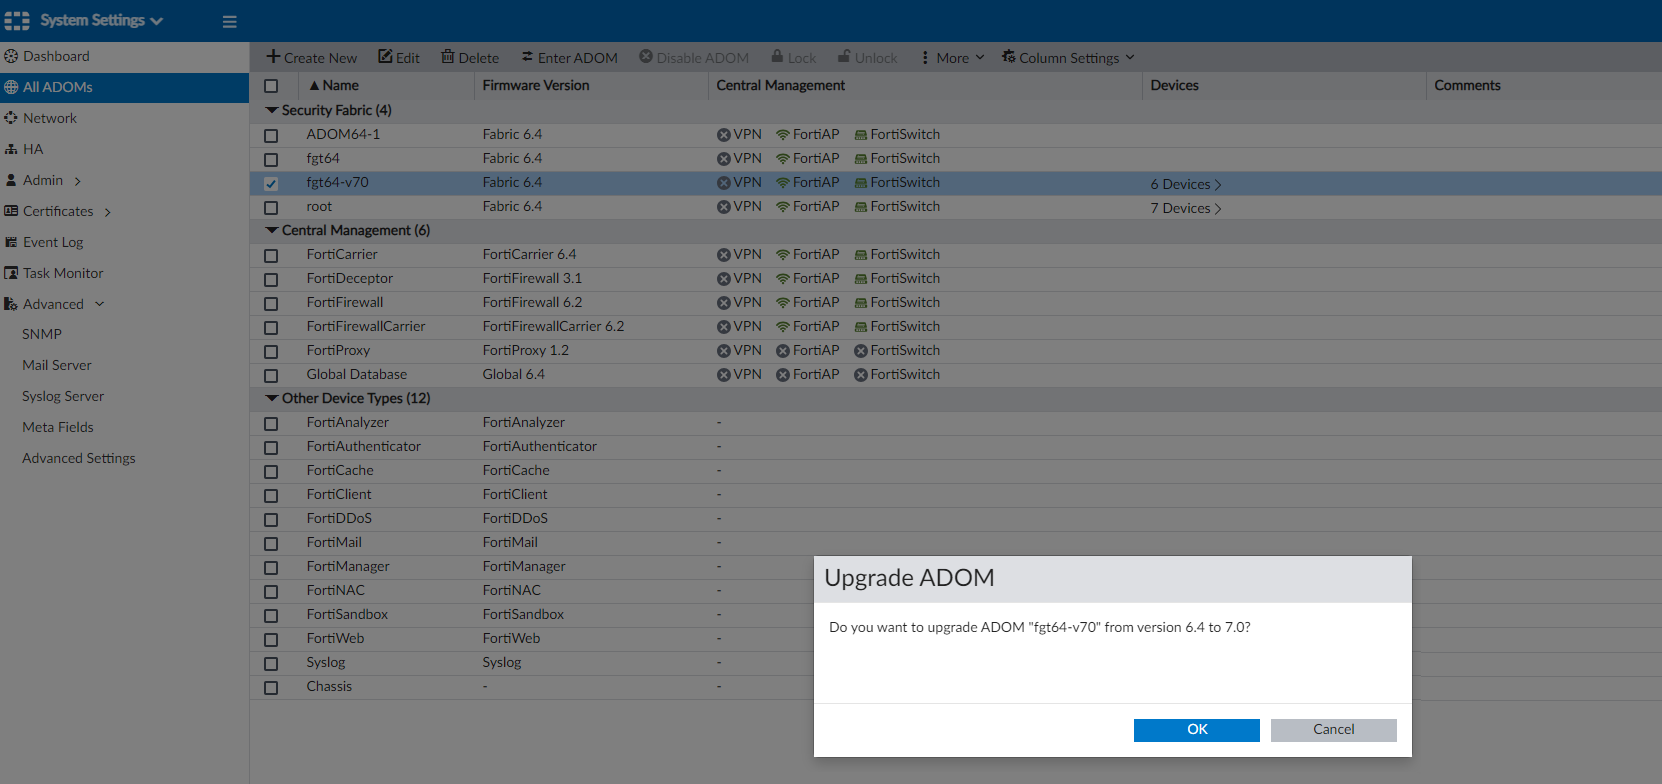Open the 7 Devices link for root

1186,208
